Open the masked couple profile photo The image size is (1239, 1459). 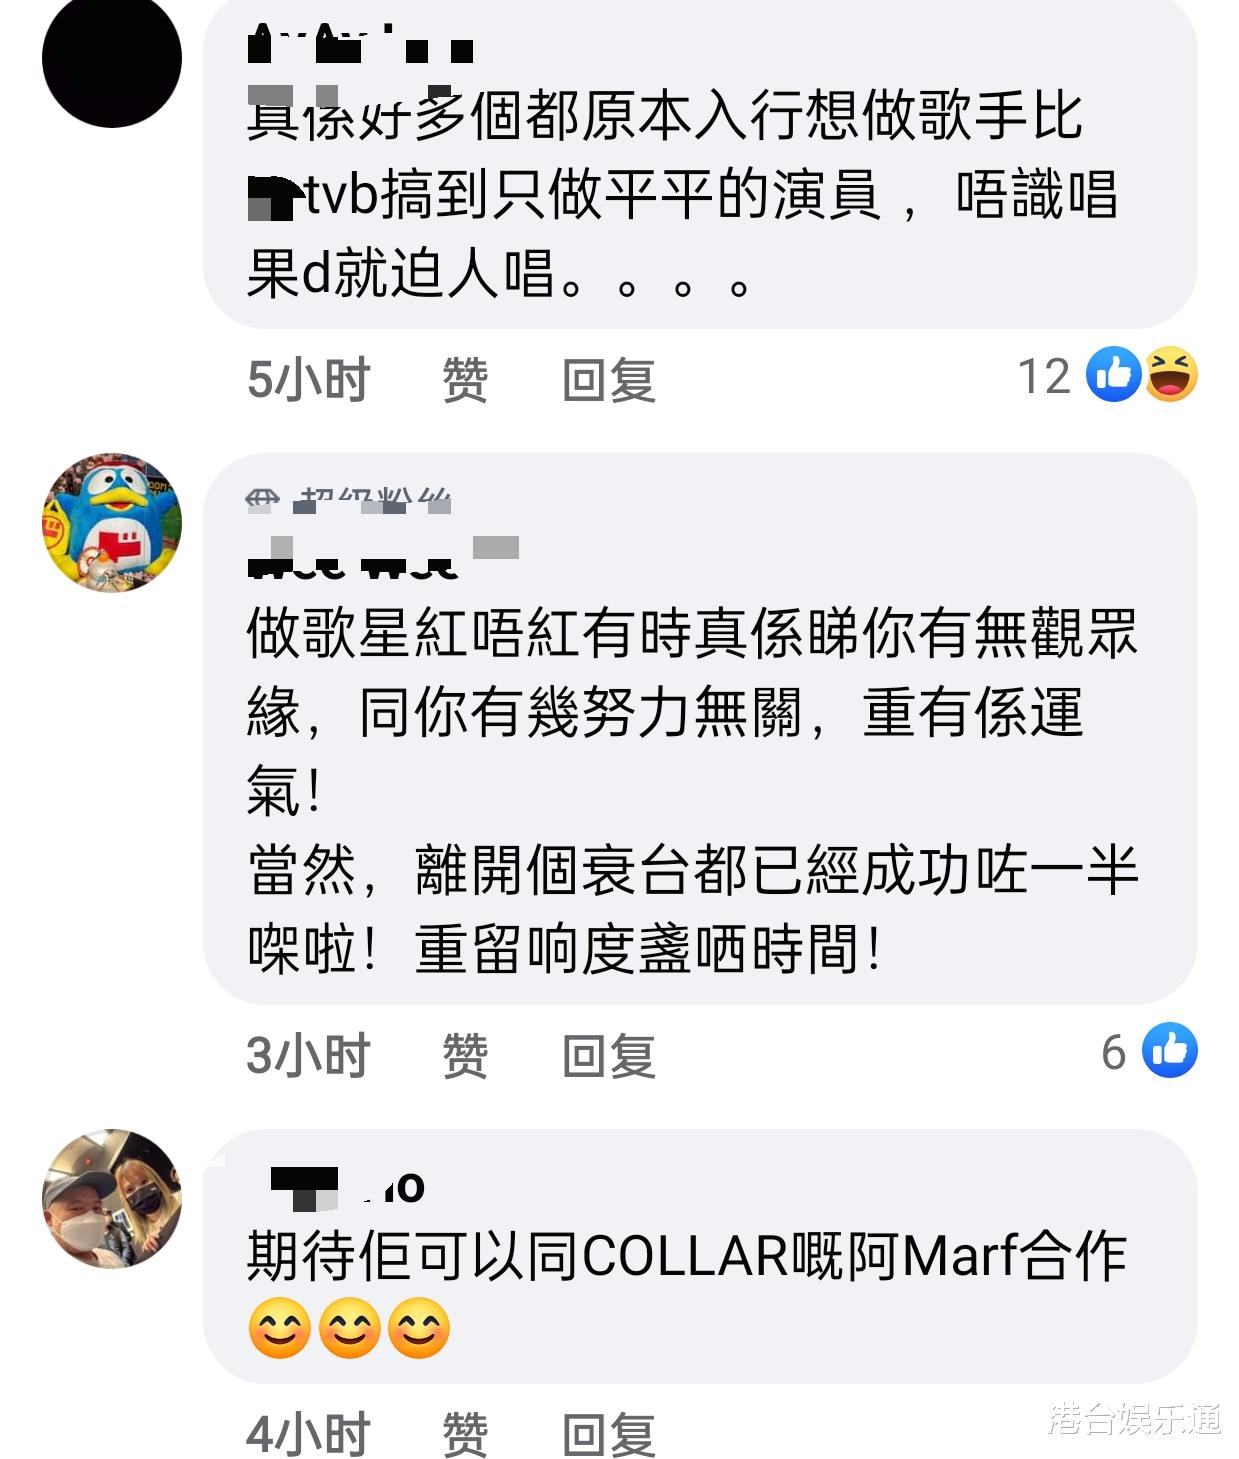point(112,1199)
